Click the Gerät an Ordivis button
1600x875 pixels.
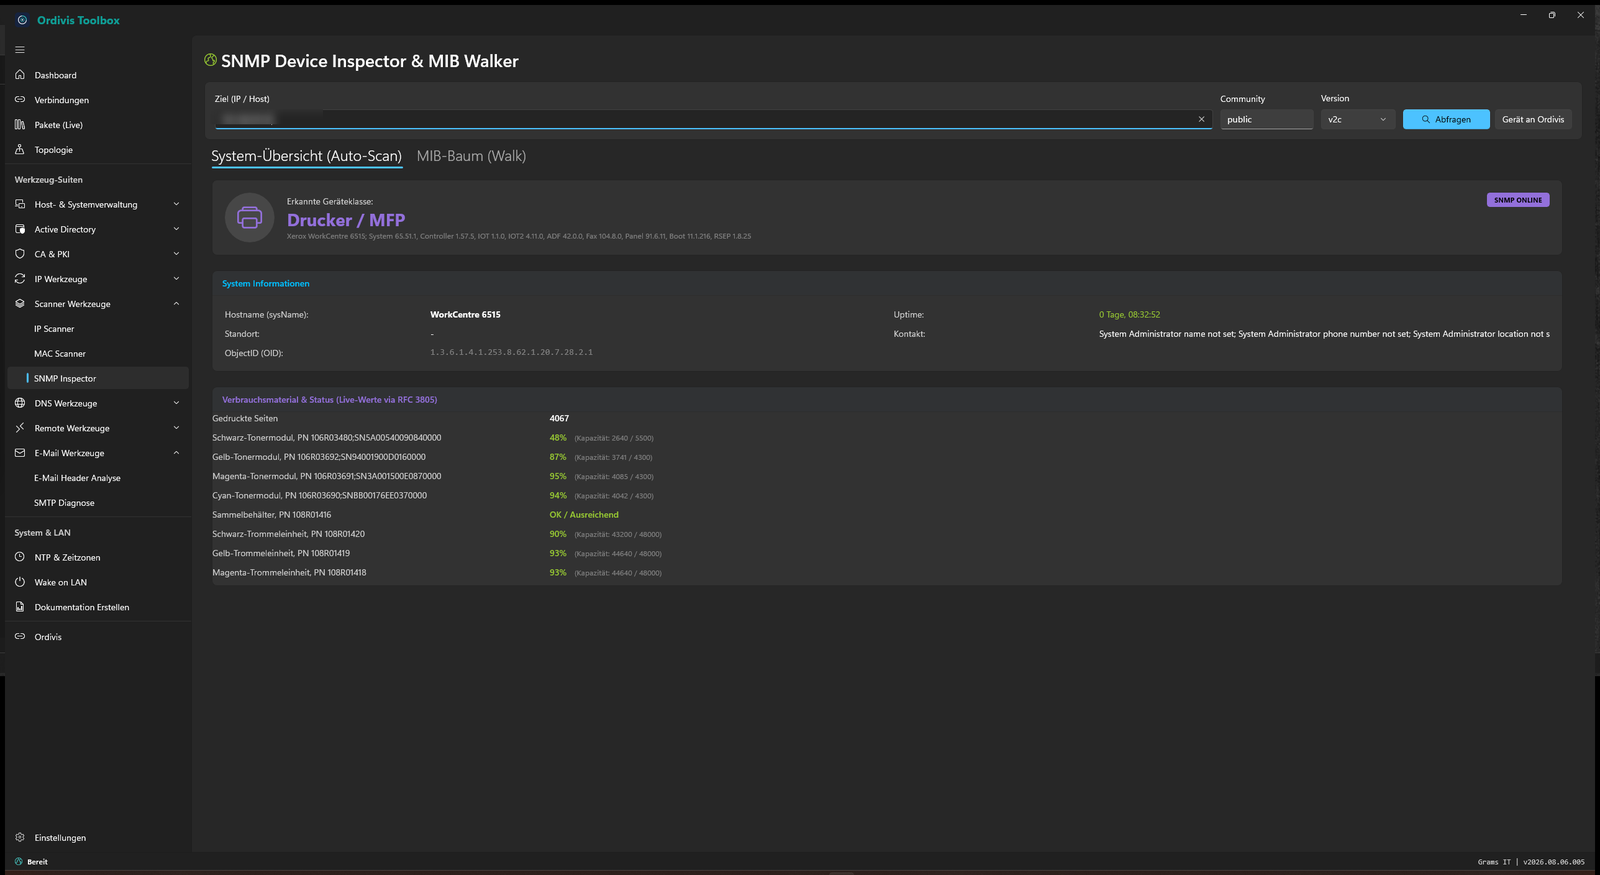[x=1533, y=119]
